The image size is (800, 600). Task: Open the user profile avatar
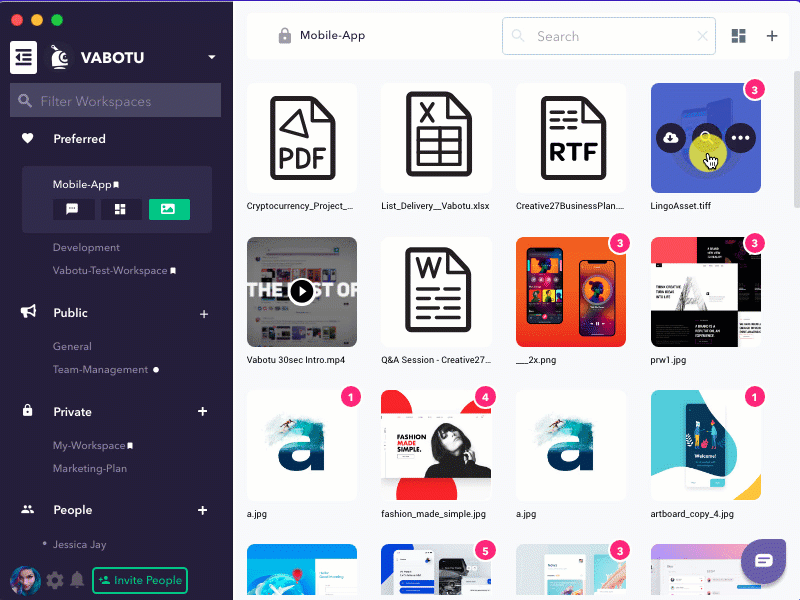[x=25, y=580]
